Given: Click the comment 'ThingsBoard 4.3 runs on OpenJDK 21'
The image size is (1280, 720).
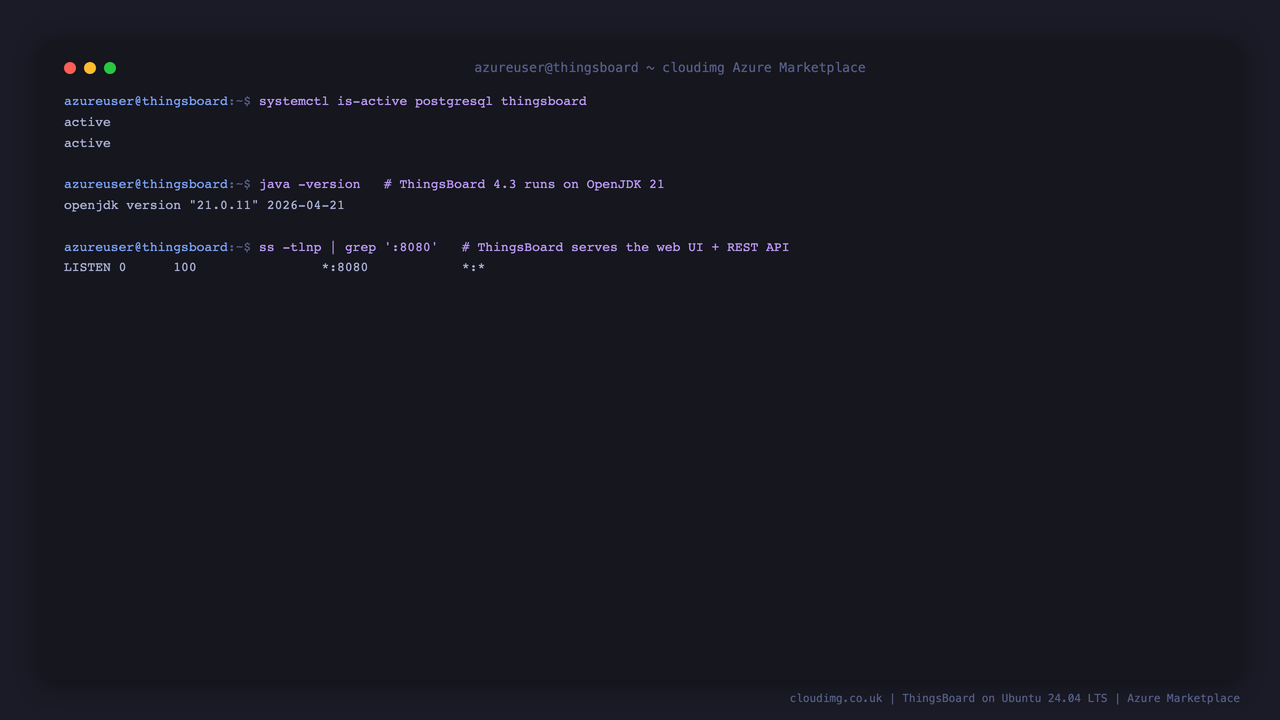Looking at the screenshot, I should [x=532, y=184].
